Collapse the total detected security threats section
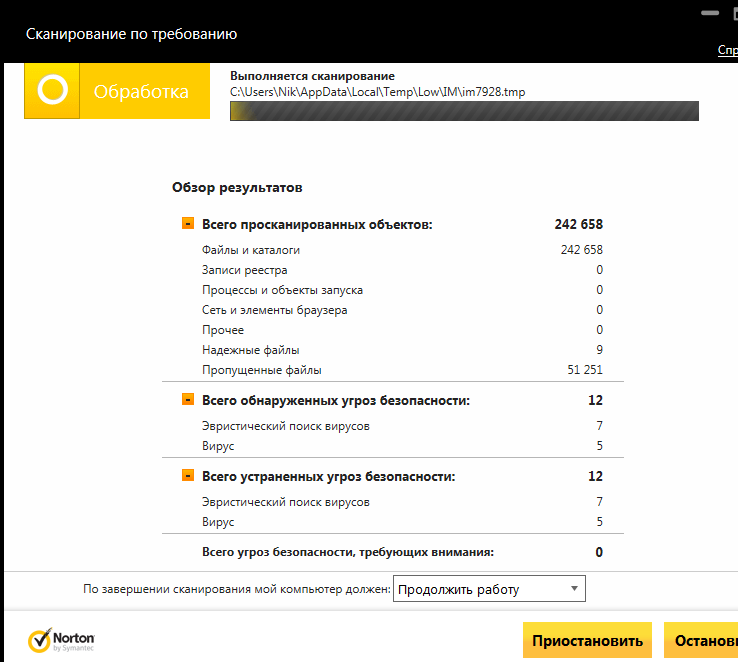 [188, 399]
